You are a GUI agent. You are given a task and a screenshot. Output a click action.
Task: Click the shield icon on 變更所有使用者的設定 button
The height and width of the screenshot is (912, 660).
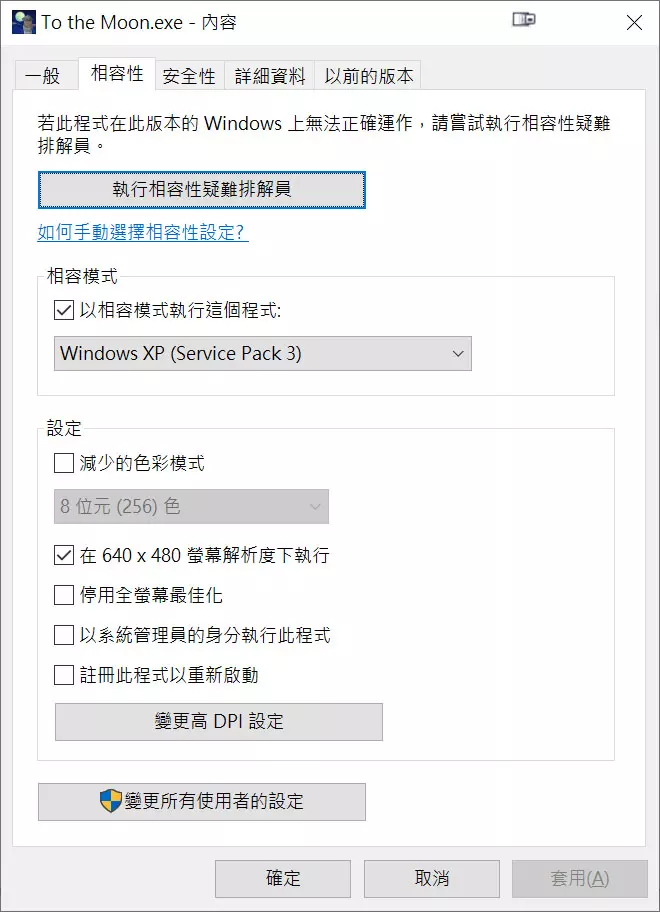tap(110, 801)
